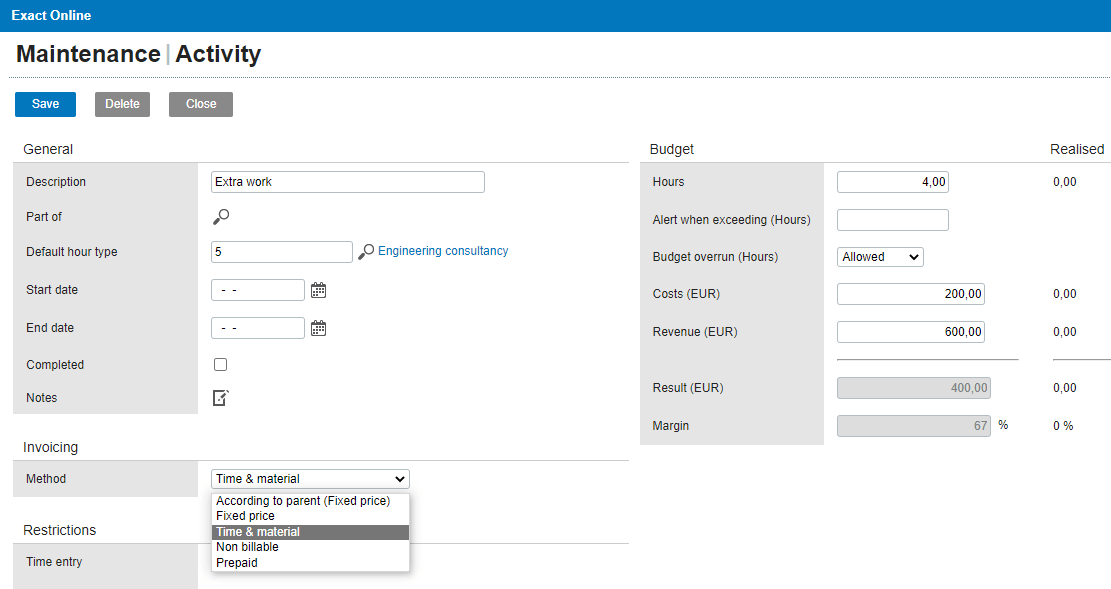Choose the Fixed price option
1111x589 pixels.
(x=310, y=516)
